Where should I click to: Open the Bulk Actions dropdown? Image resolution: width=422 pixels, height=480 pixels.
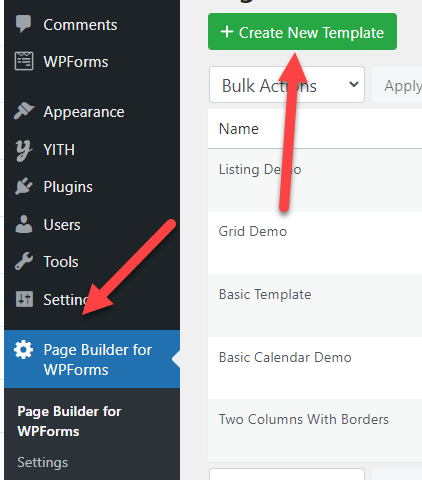pos(287,85)
